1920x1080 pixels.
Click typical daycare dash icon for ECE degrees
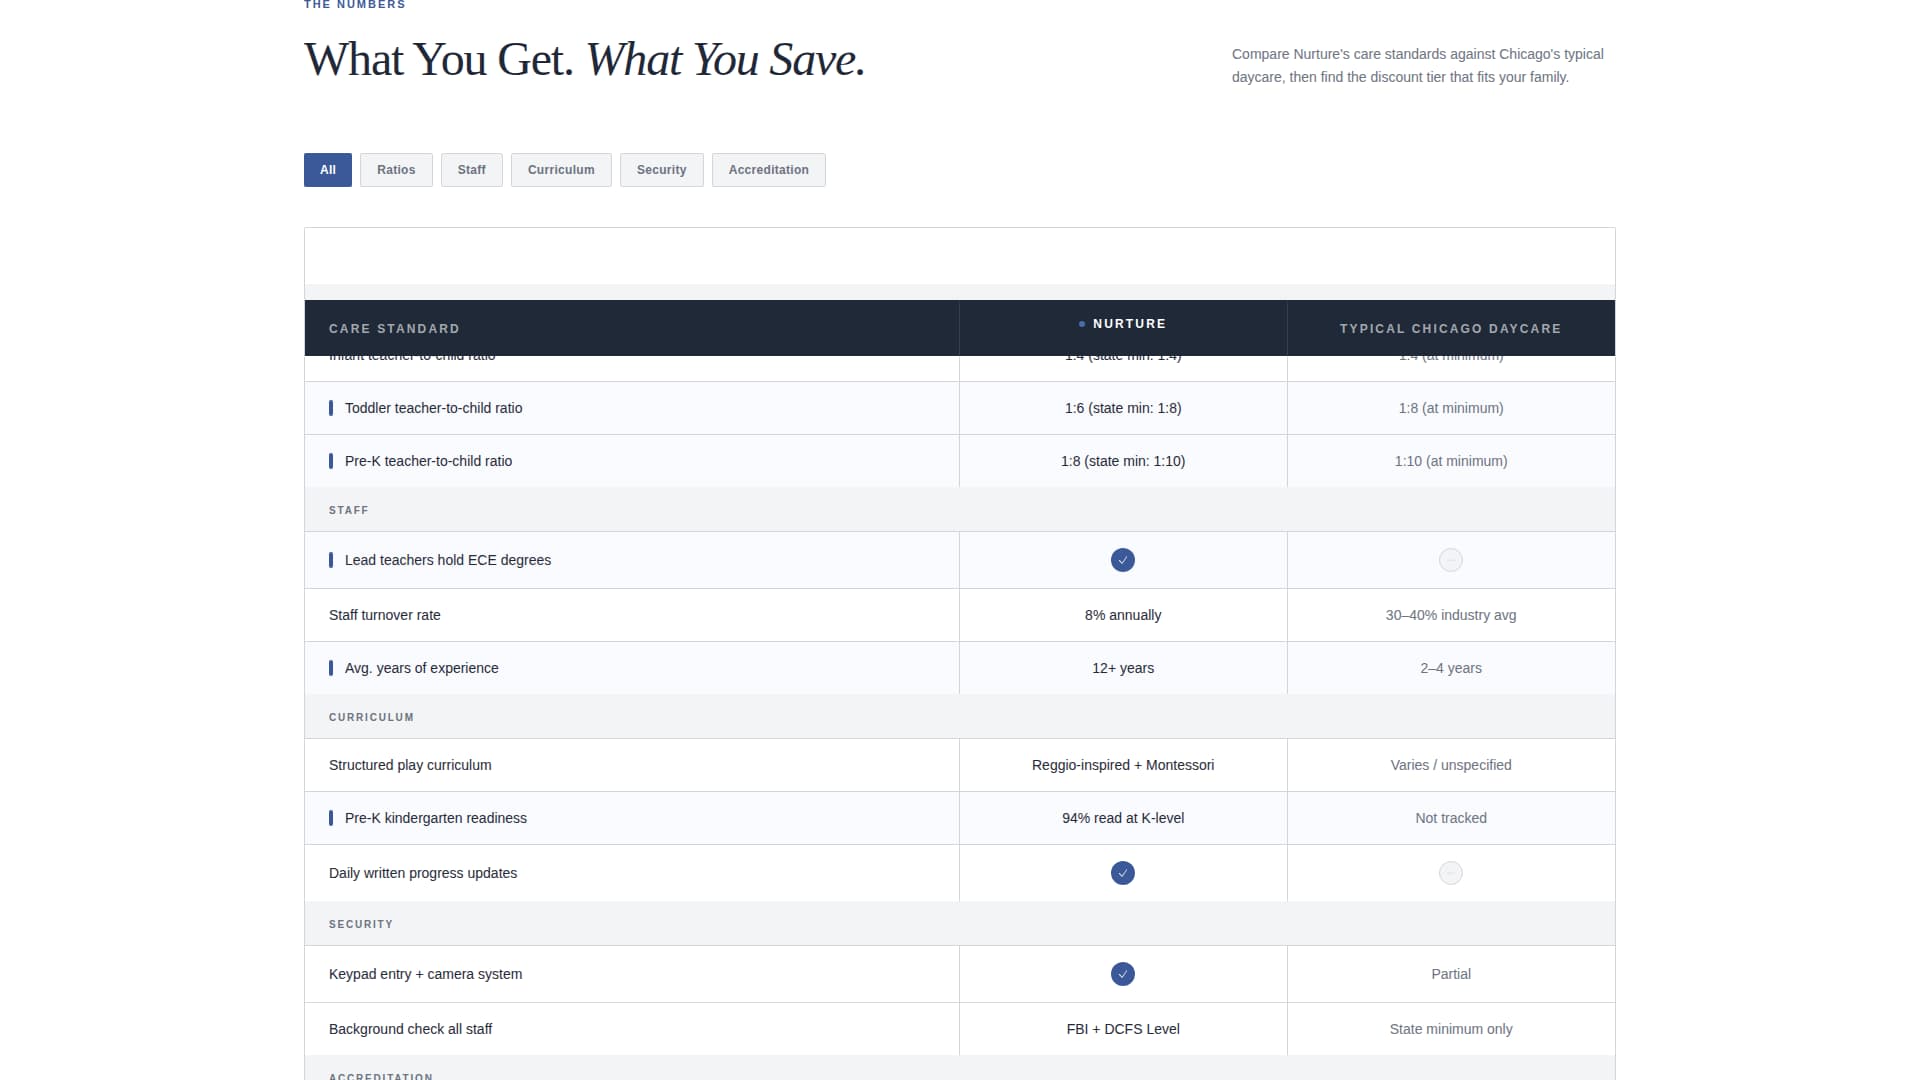tap(1451, 560)
